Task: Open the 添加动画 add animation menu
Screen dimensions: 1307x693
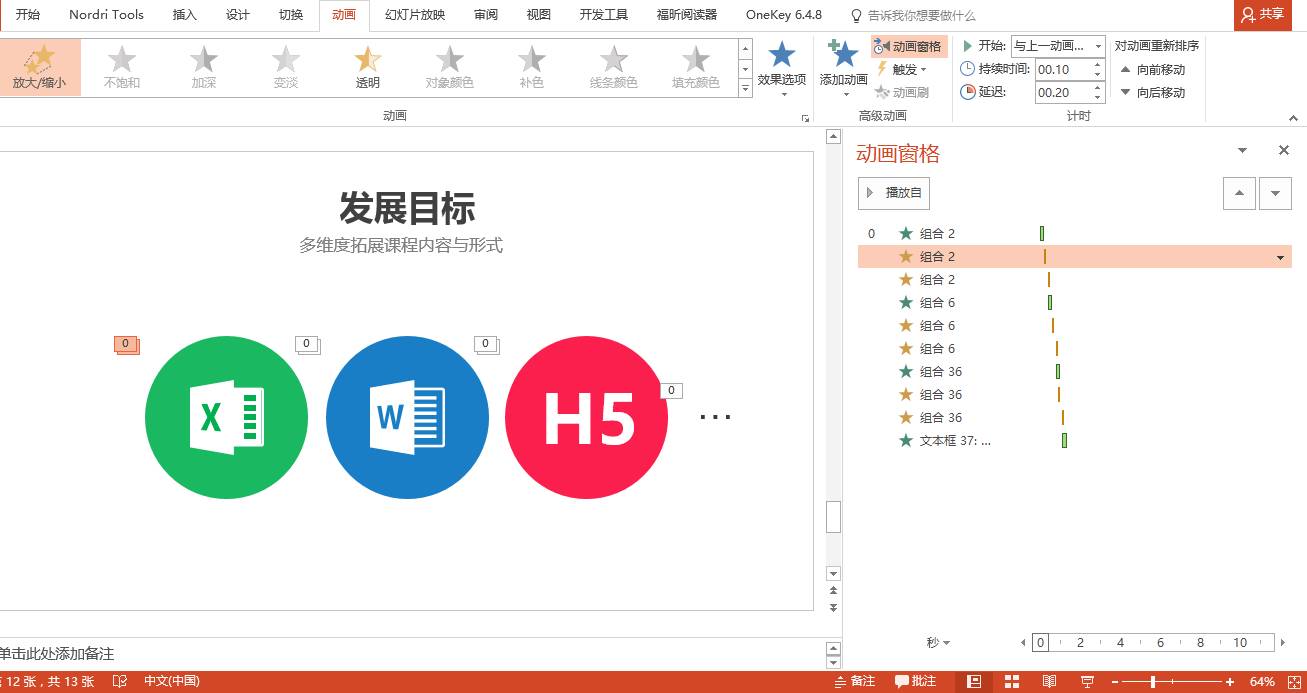Action: [x=843, y=68]
